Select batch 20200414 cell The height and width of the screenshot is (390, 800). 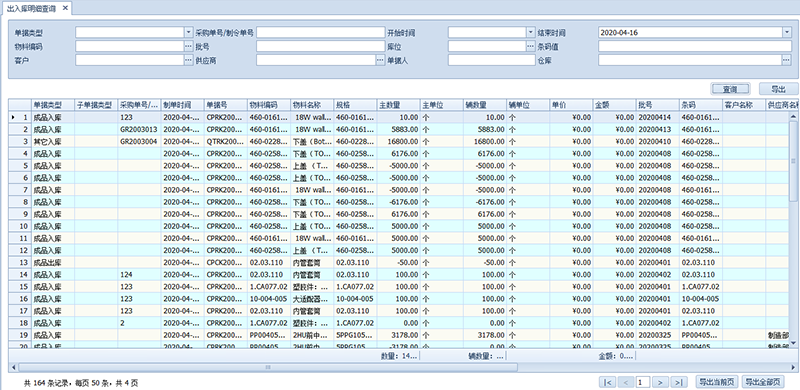click(x=658, y=117)
